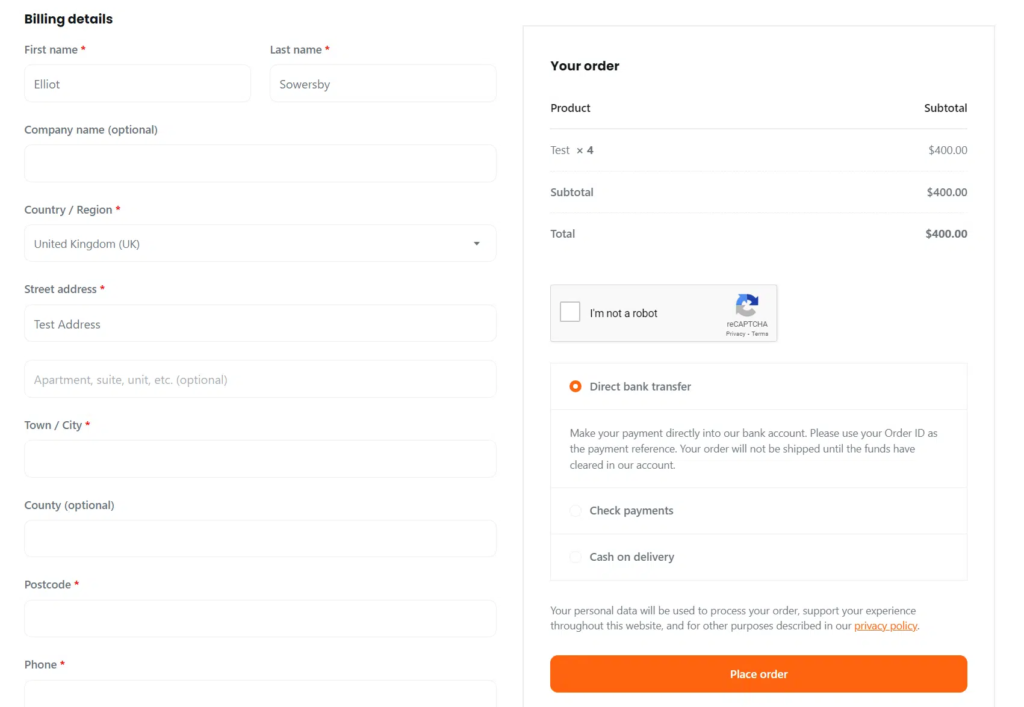This screenshot has height=707, width=1024.
Task: Click the reCAPTCHA logo icon
Action: (747, 305)
